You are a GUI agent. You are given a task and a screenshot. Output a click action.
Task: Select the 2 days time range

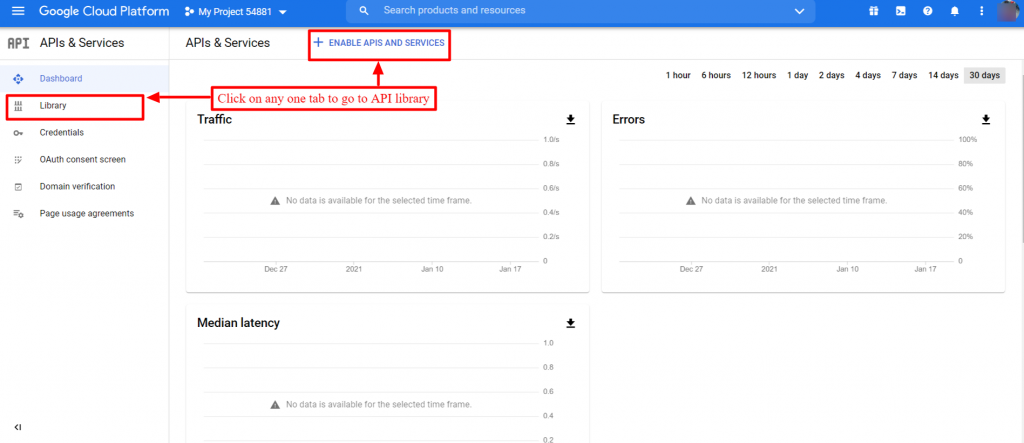[831, 76]
